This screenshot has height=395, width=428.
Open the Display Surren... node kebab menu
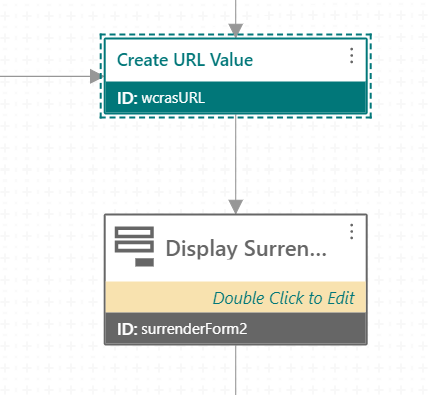click(351, 232)
